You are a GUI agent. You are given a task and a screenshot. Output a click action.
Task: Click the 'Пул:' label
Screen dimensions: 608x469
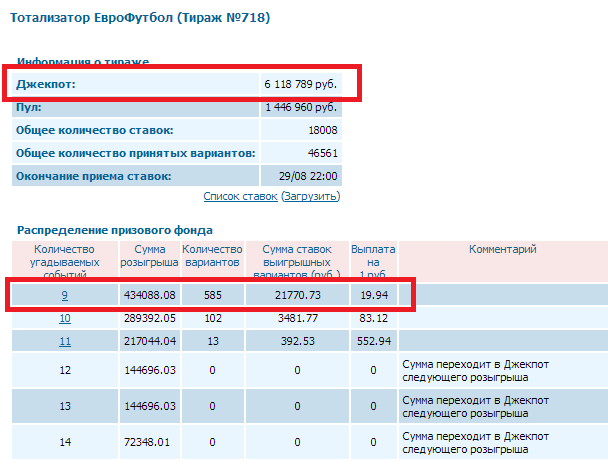point(29,107)
